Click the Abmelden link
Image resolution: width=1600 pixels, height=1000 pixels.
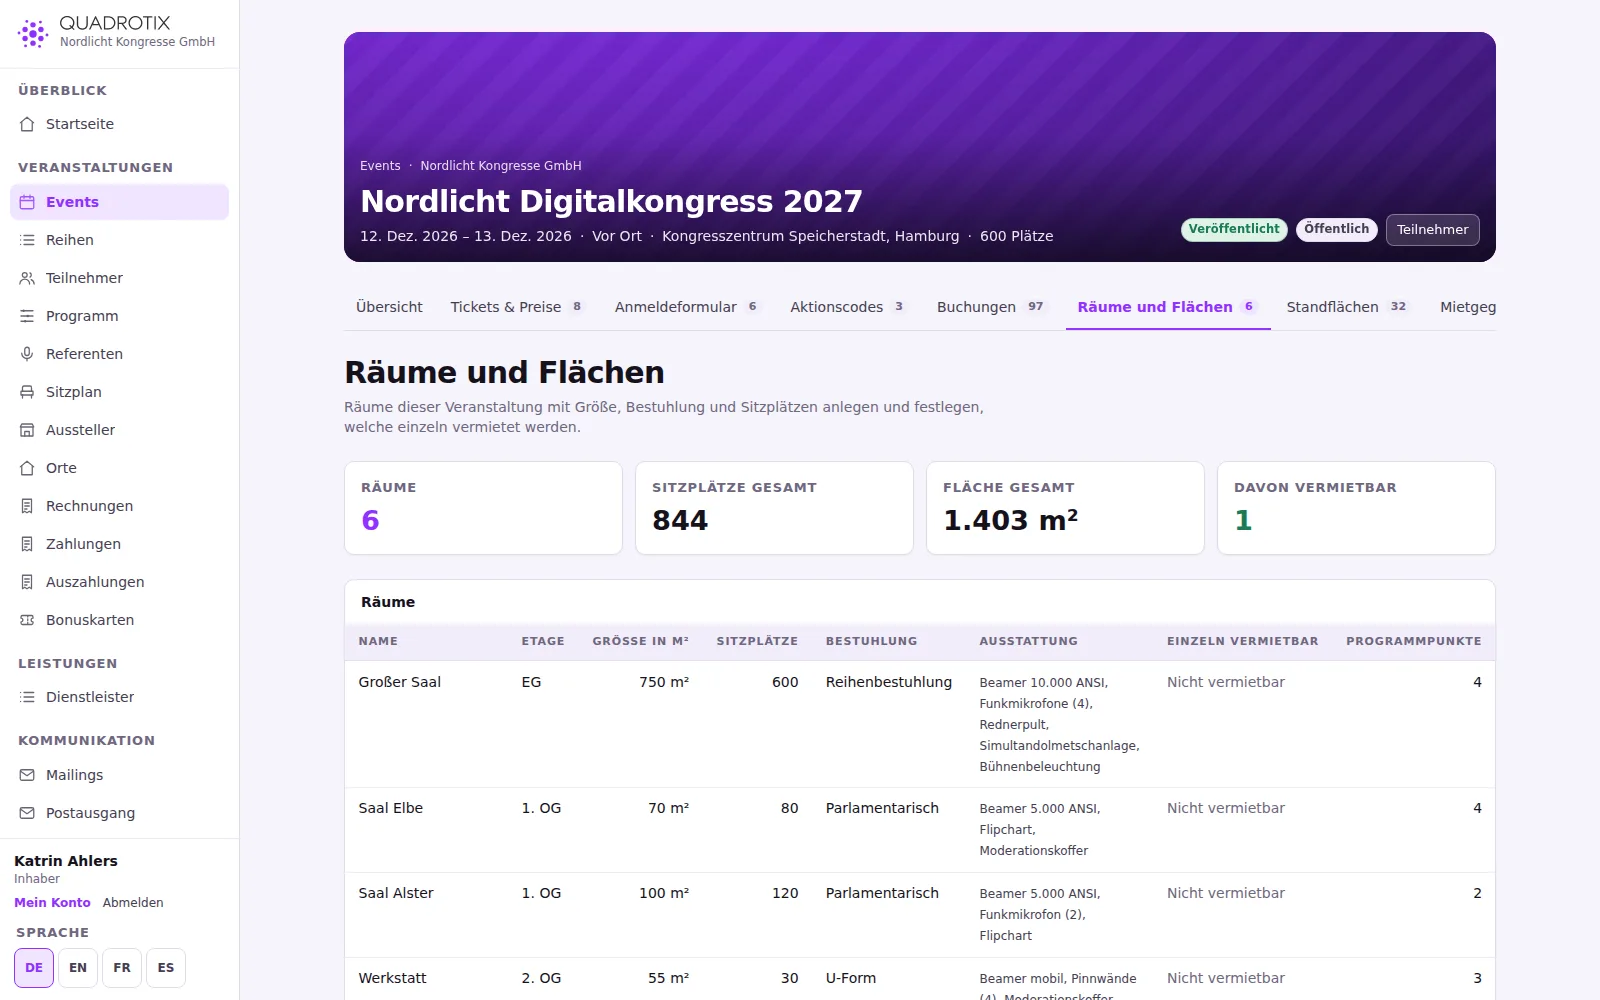(x=133, y=902)
